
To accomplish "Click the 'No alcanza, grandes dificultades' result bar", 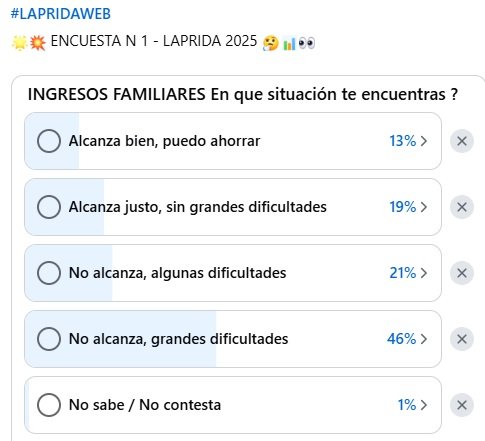I will [x=233, y=339].
